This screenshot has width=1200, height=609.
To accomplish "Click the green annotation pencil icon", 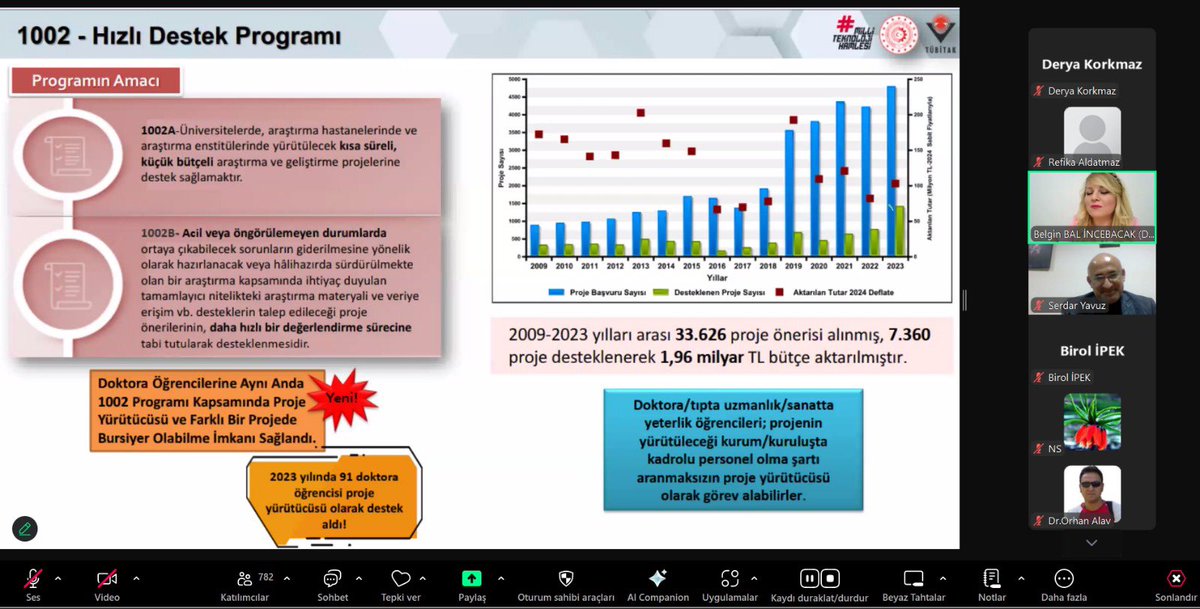I will coord(25,529).
